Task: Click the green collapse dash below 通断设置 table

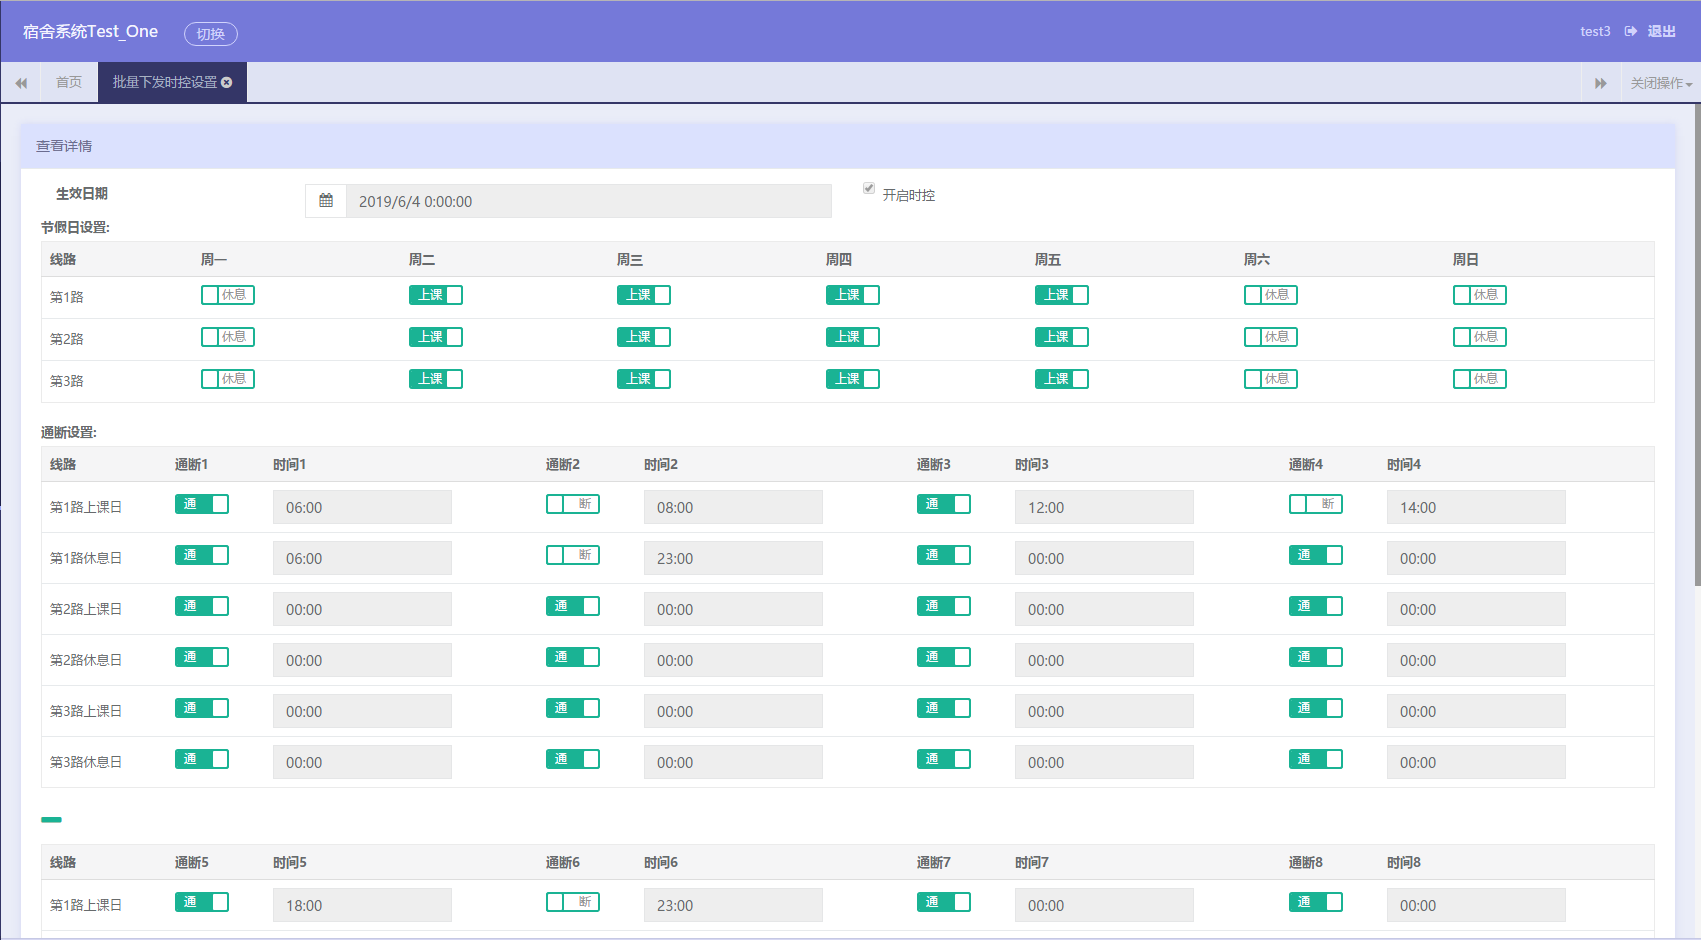Action: coord(51,819)
